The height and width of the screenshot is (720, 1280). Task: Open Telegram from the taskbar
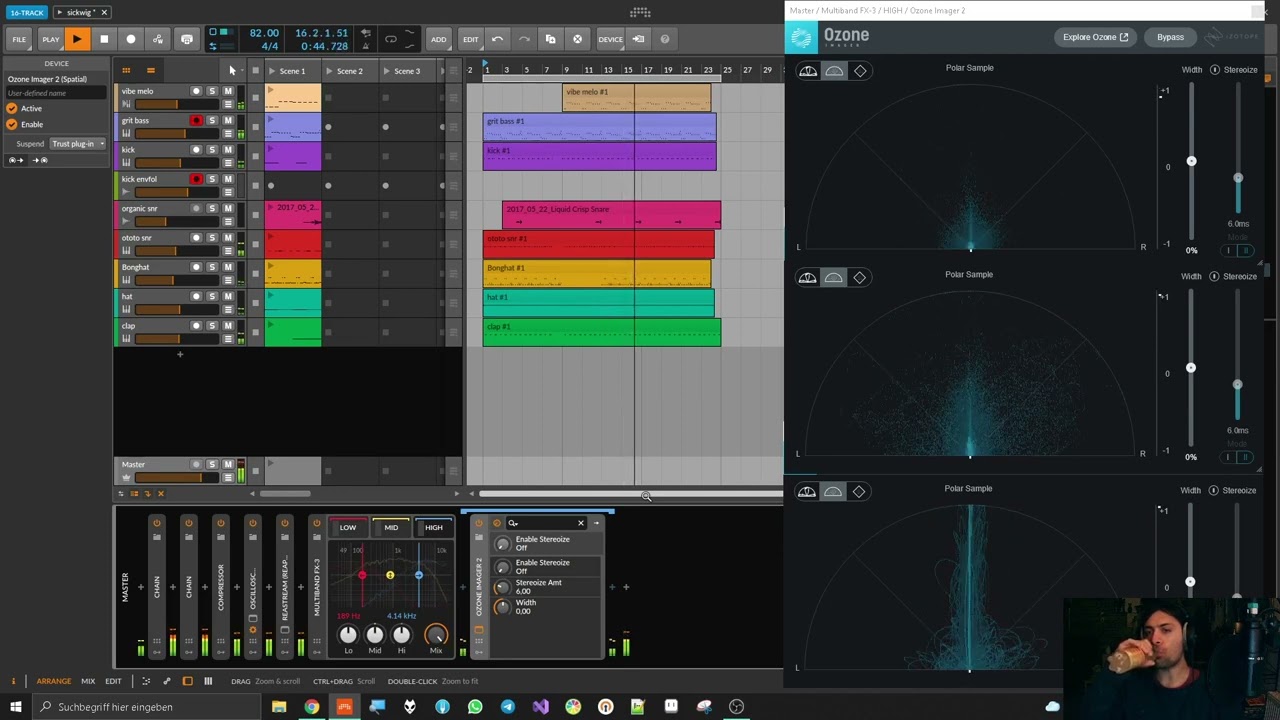[508, 707]
